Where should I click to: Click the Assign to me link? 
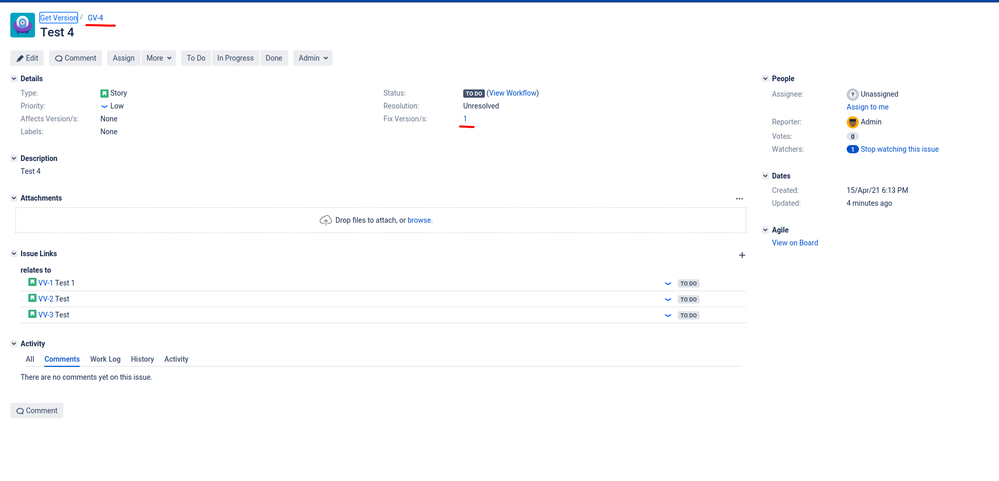coord(868,107)
